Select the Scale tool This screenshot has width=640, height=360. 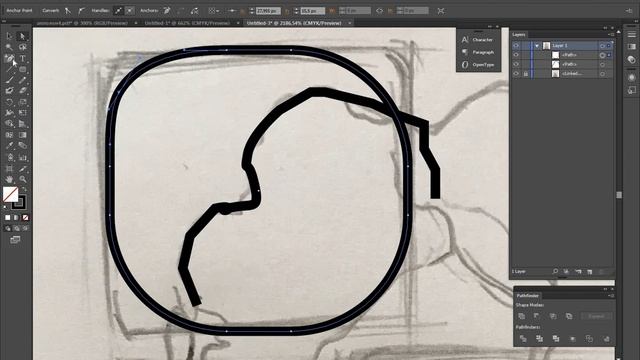click(x=22, y=102)
